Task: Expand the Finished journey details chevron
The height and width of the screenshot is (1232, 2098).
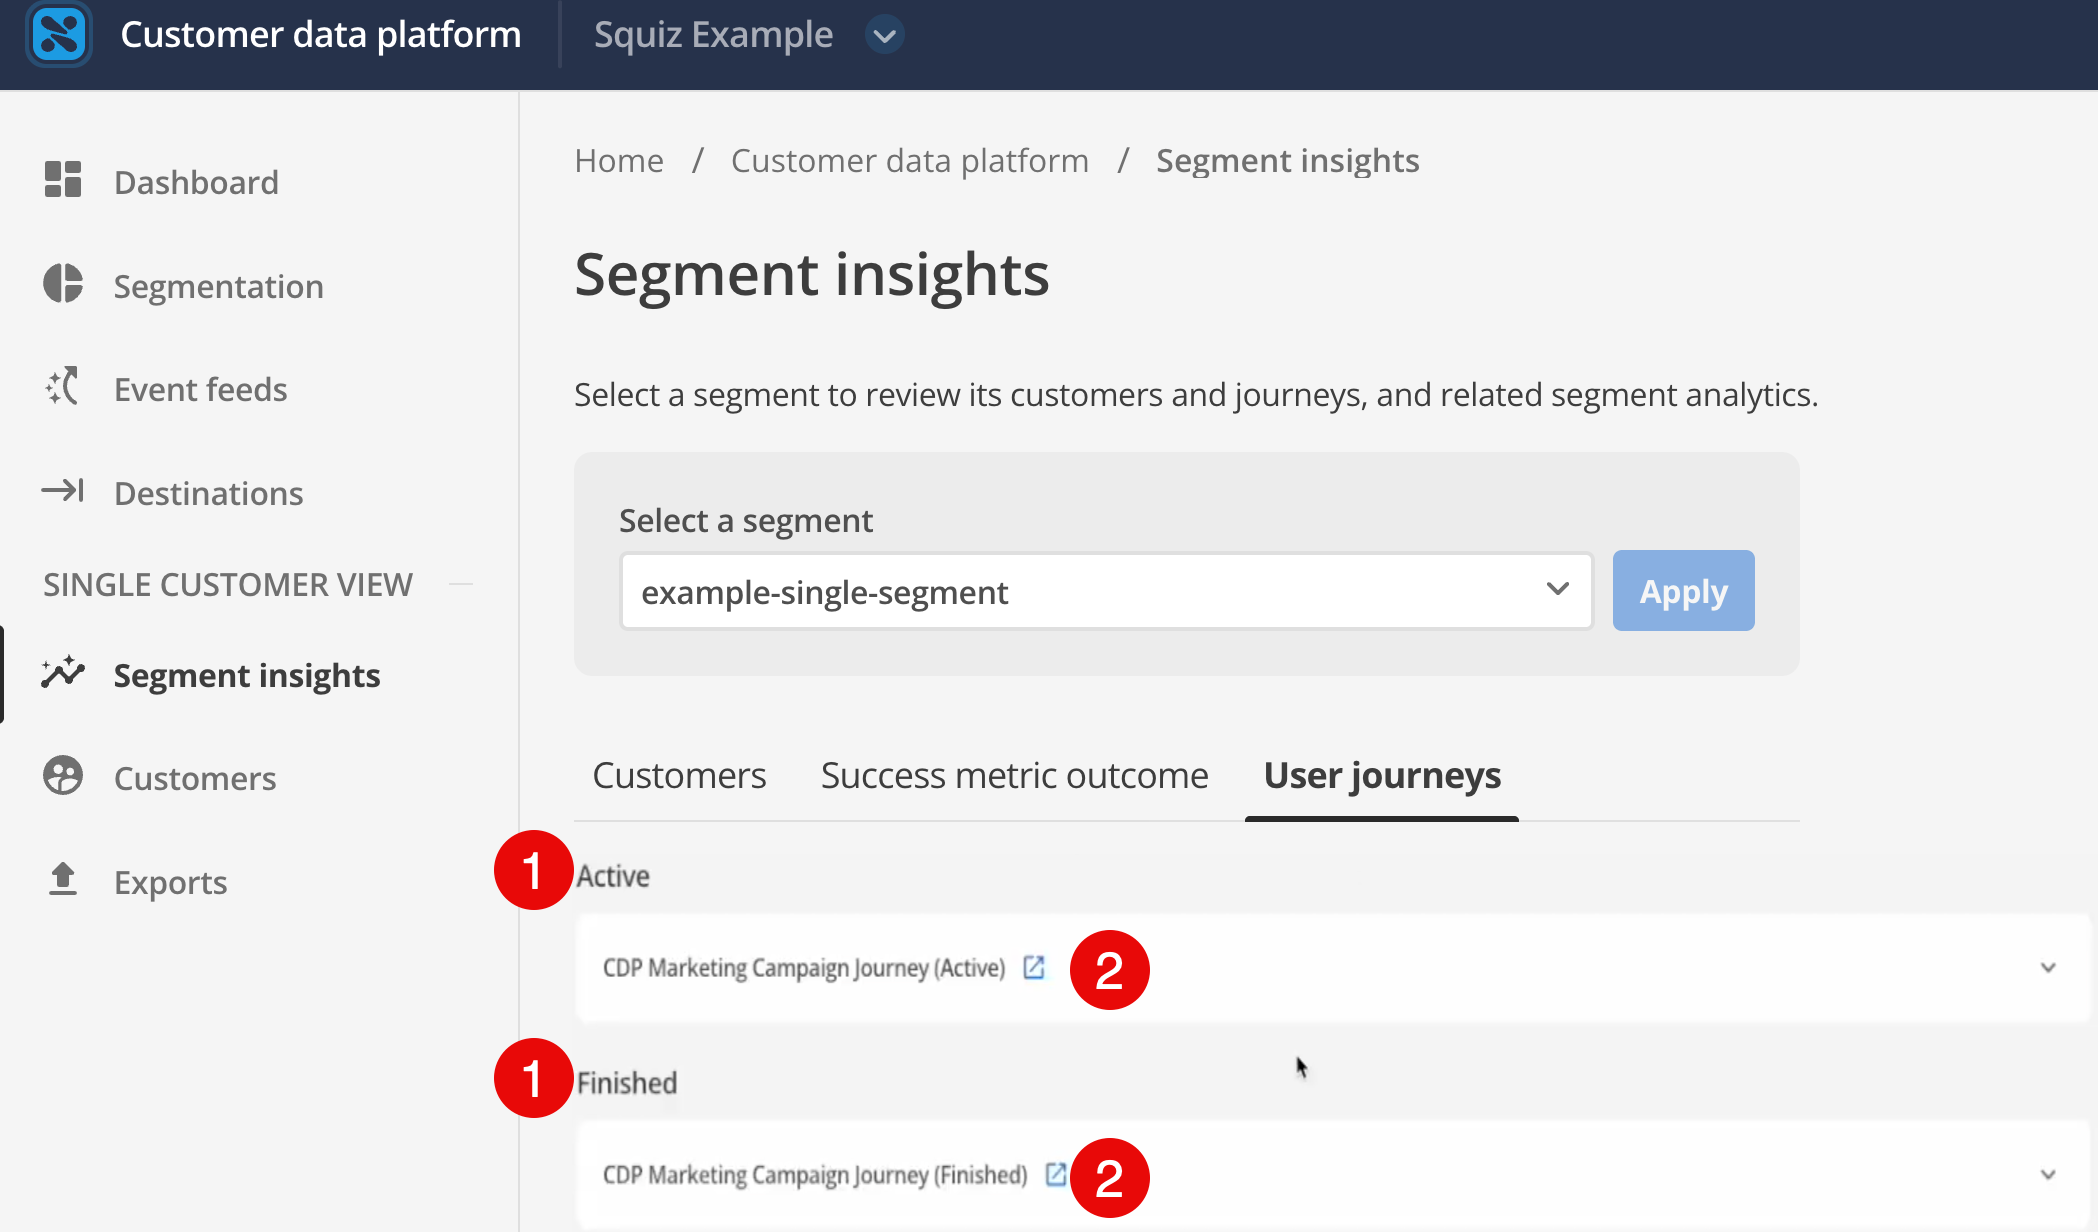Action: pos(2048,1174)
